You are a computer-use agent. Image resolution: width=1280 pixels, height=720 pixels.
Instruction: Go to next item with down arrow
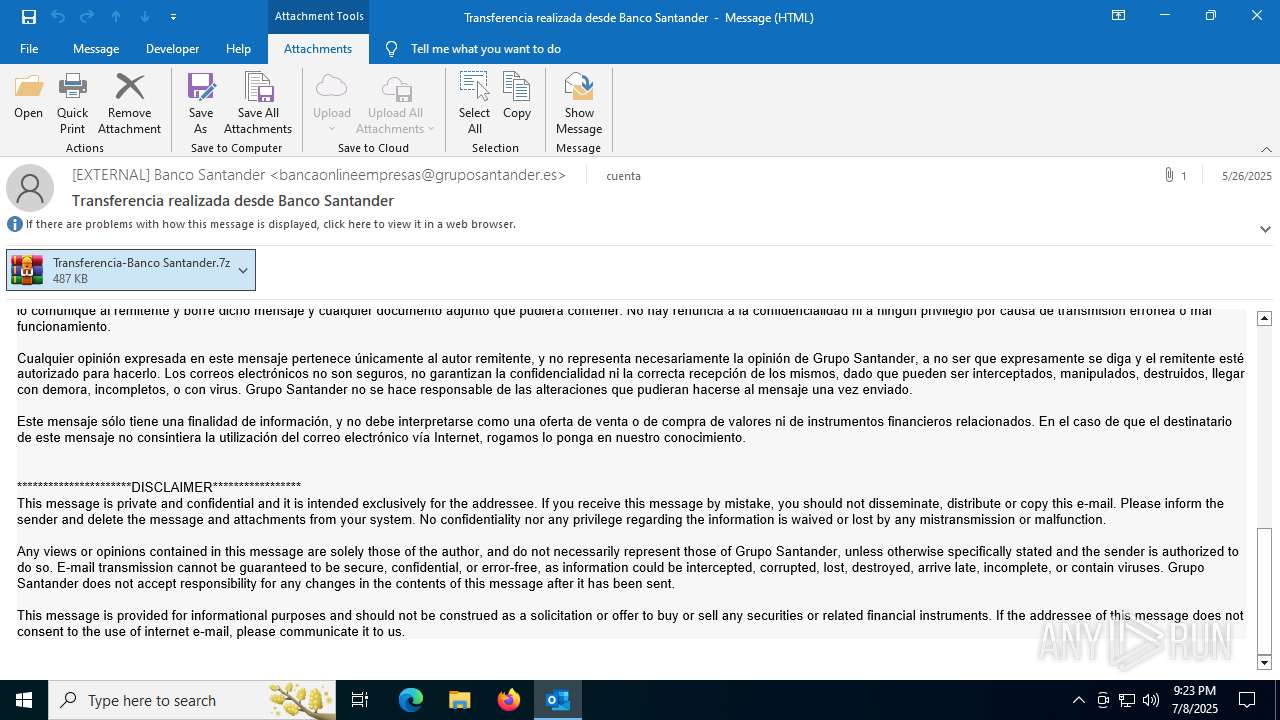click(145, 16)
